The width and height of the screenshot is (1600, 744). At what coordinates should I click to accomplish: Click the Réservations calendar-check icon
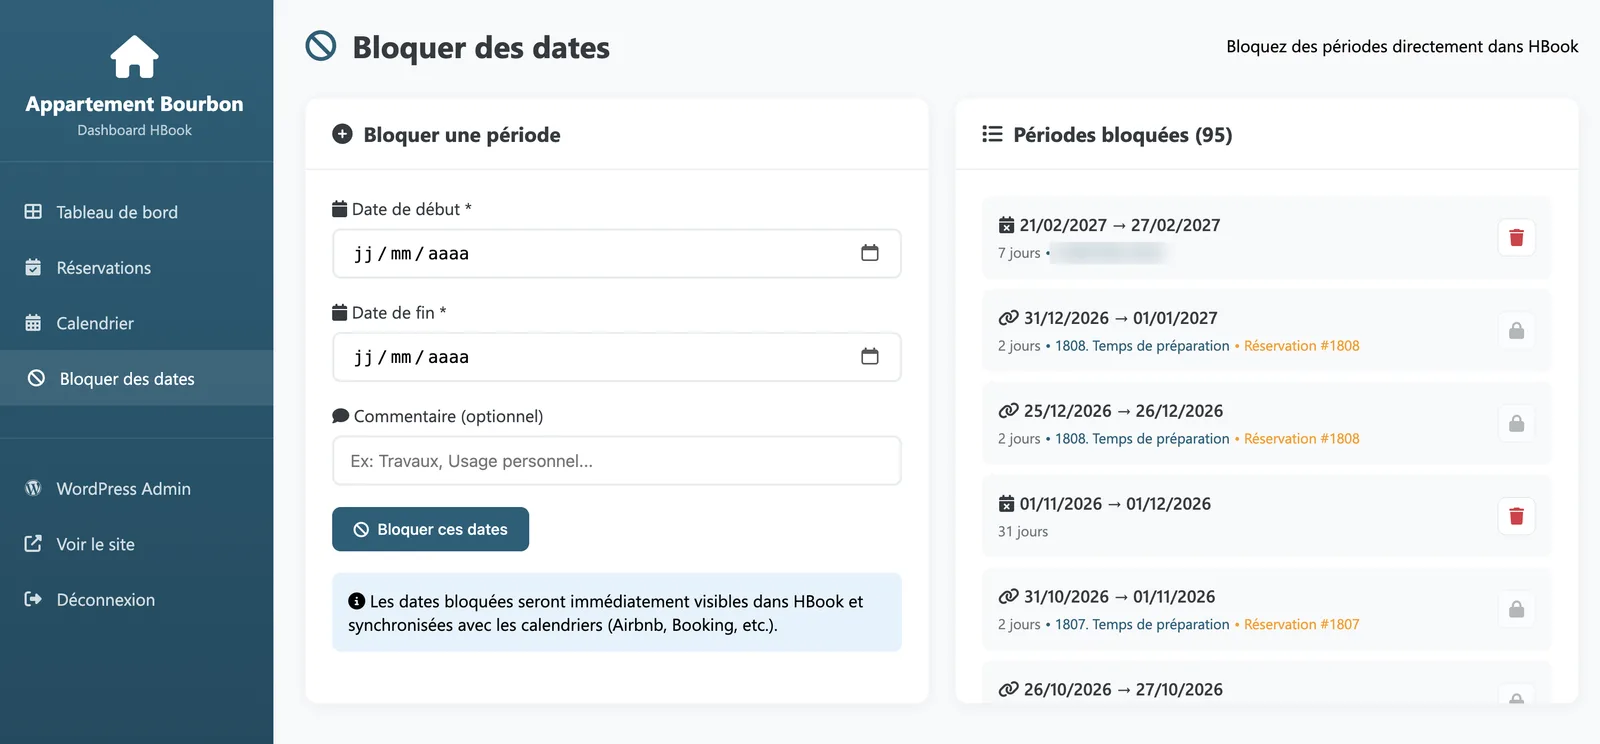pyautogui.click(x=33, y=267)
